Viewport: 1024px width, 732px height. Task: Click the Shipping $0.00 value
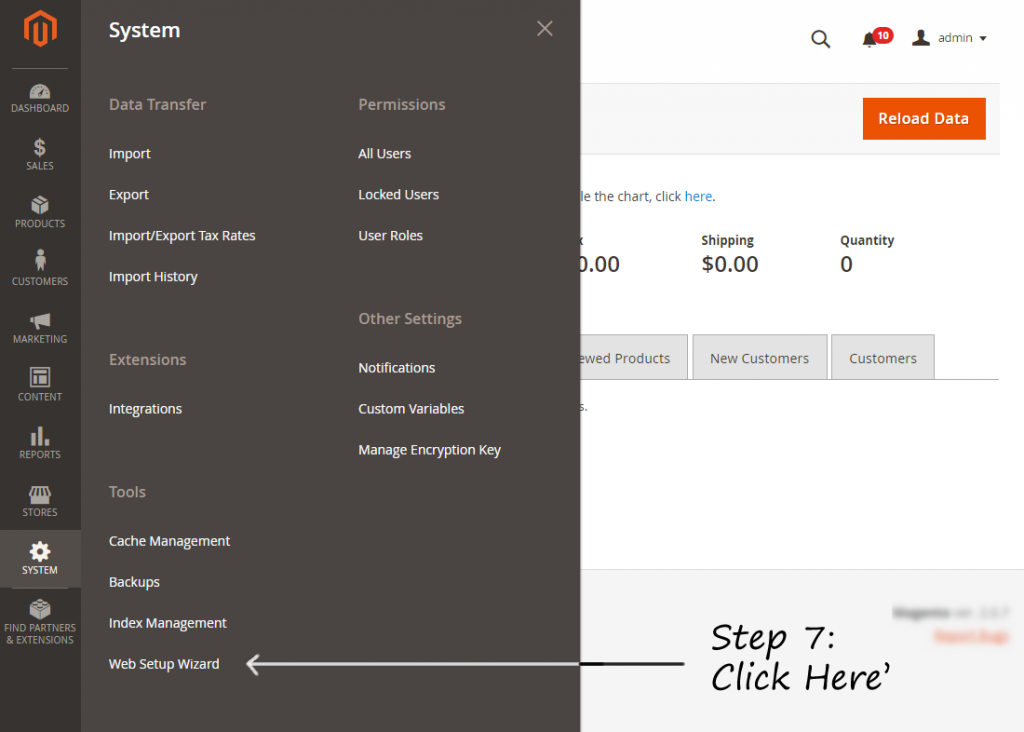[729, 264]
